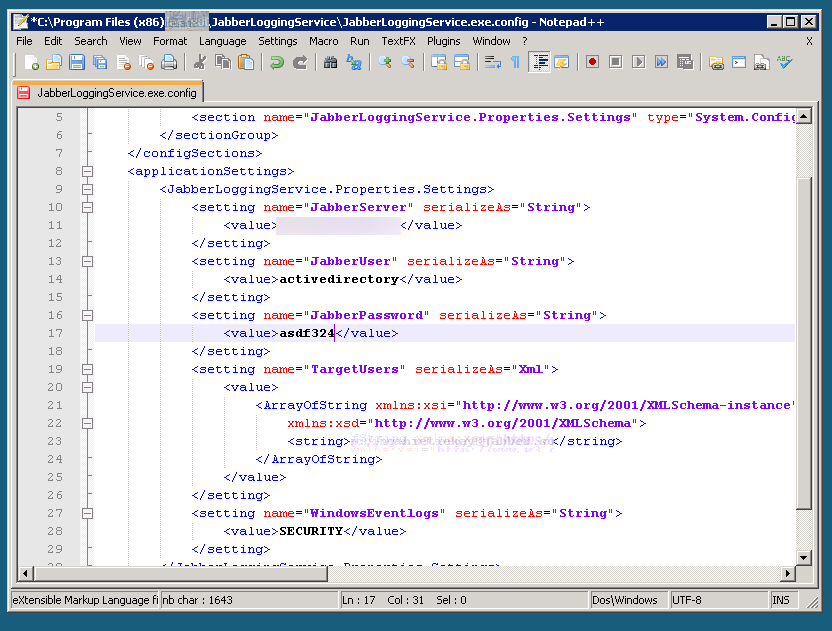
Task: Select the JabberLoggingService.exe.config tab
Action: point(108,93)
